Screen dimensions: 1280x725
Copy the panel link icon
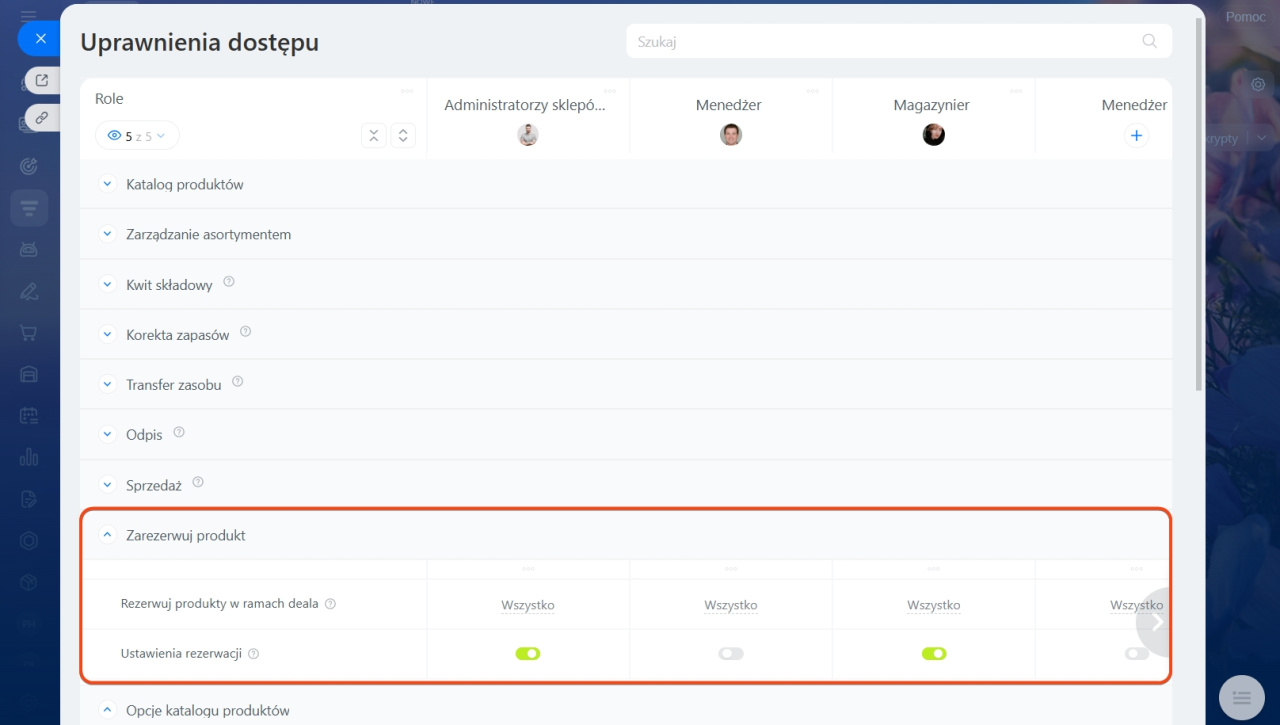pos(42,117)
